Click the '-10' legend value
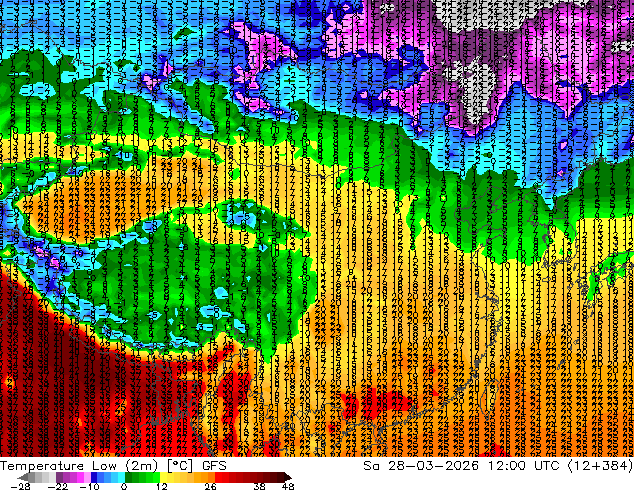This screenshot has height=490, width=634. pyautogui.click(x=89, y=486)
